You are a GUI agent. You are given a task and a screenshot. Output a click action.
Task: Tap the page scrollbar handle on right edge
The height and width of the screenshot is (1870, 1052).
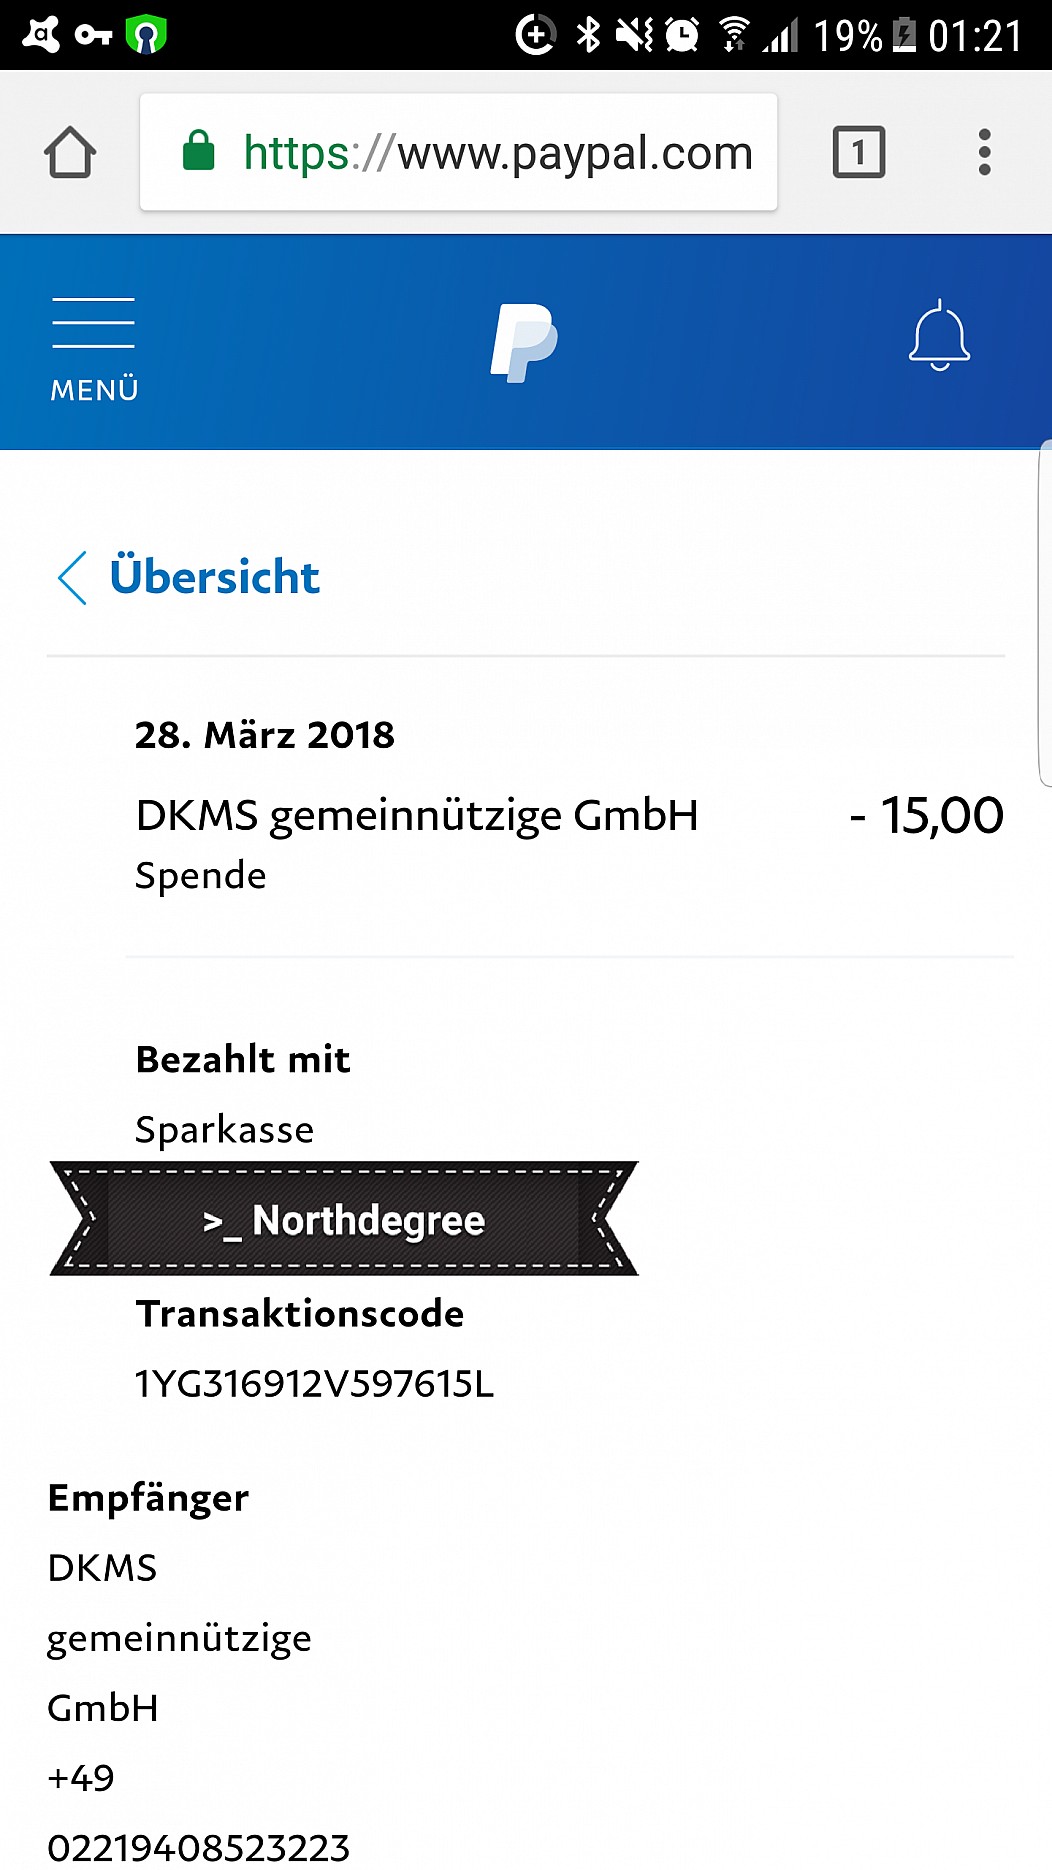tap(1045, 613)
